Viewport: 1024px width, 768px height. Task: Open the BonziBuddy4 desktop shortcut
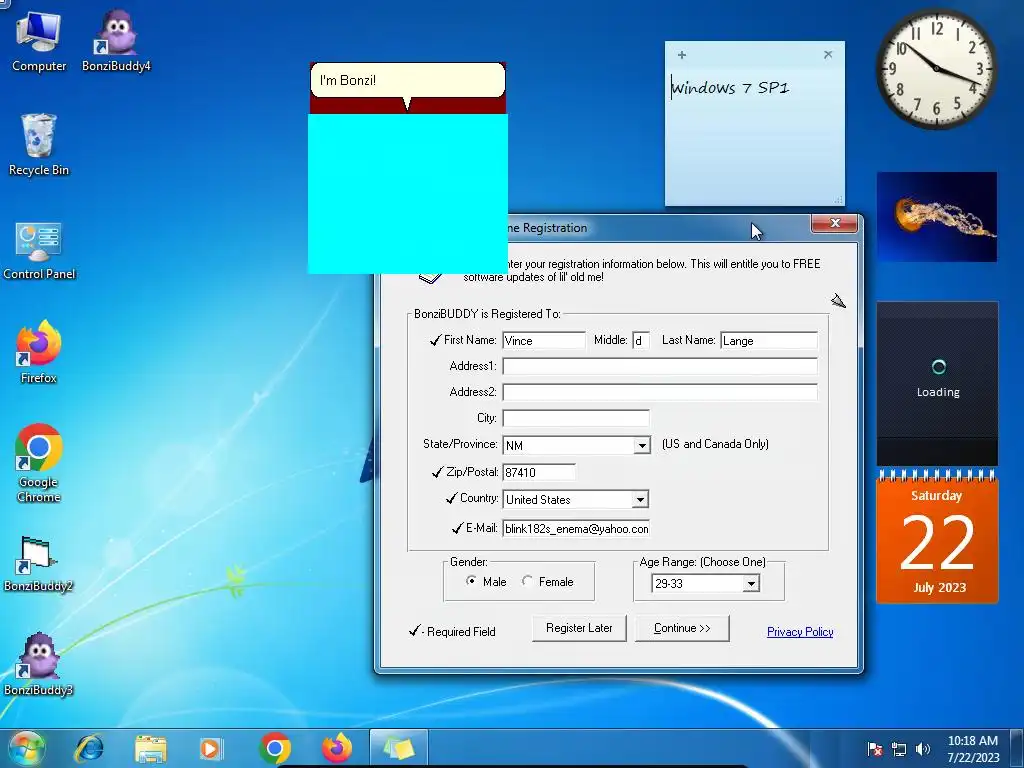[116, 40]
